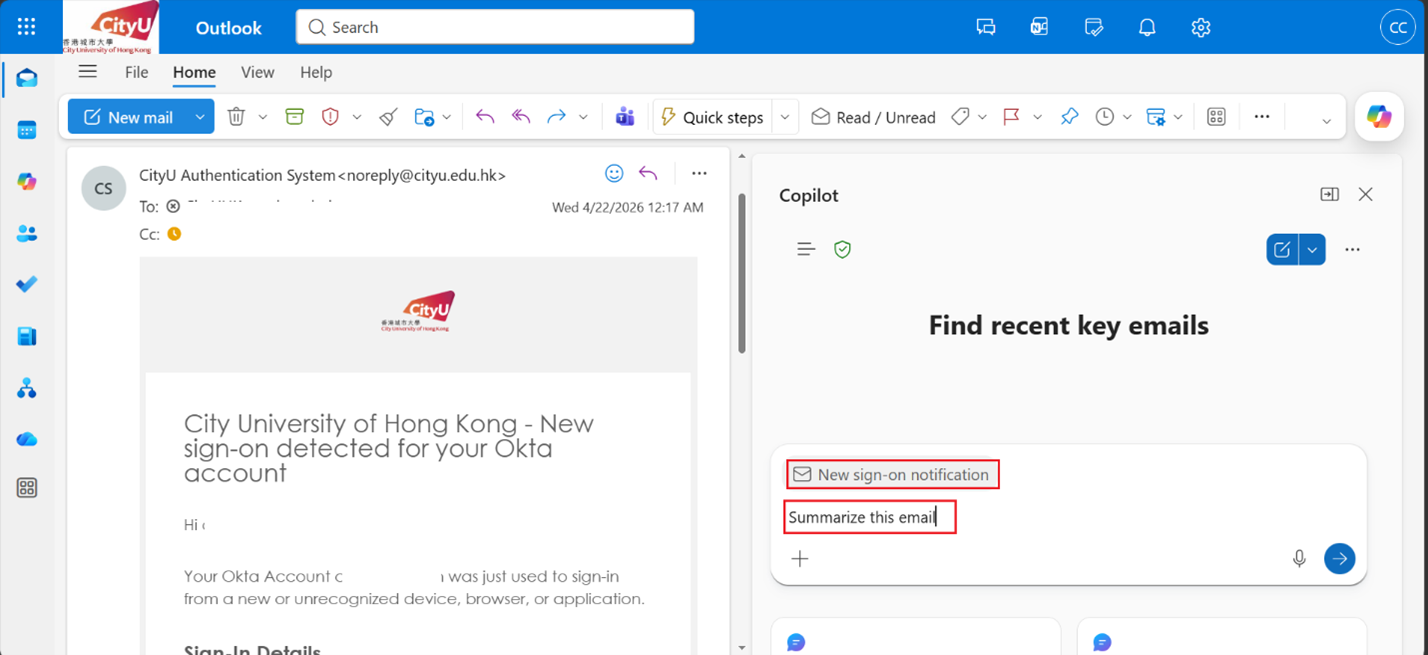Open Calendar from the left sidebar
The width and height of the screenshot is (1428, 655).
point(27,130)
